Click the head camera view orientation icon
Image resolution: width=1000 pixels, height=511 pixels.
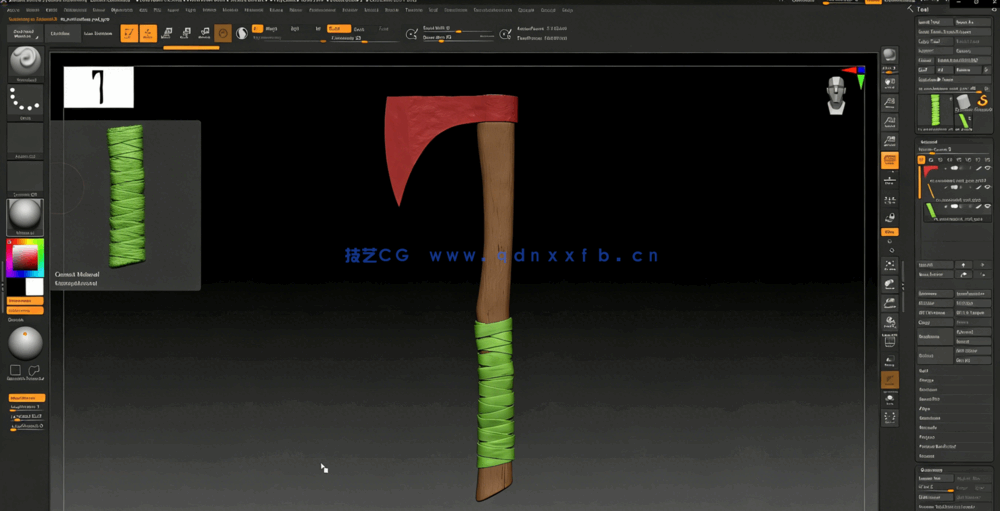[837, 95]
